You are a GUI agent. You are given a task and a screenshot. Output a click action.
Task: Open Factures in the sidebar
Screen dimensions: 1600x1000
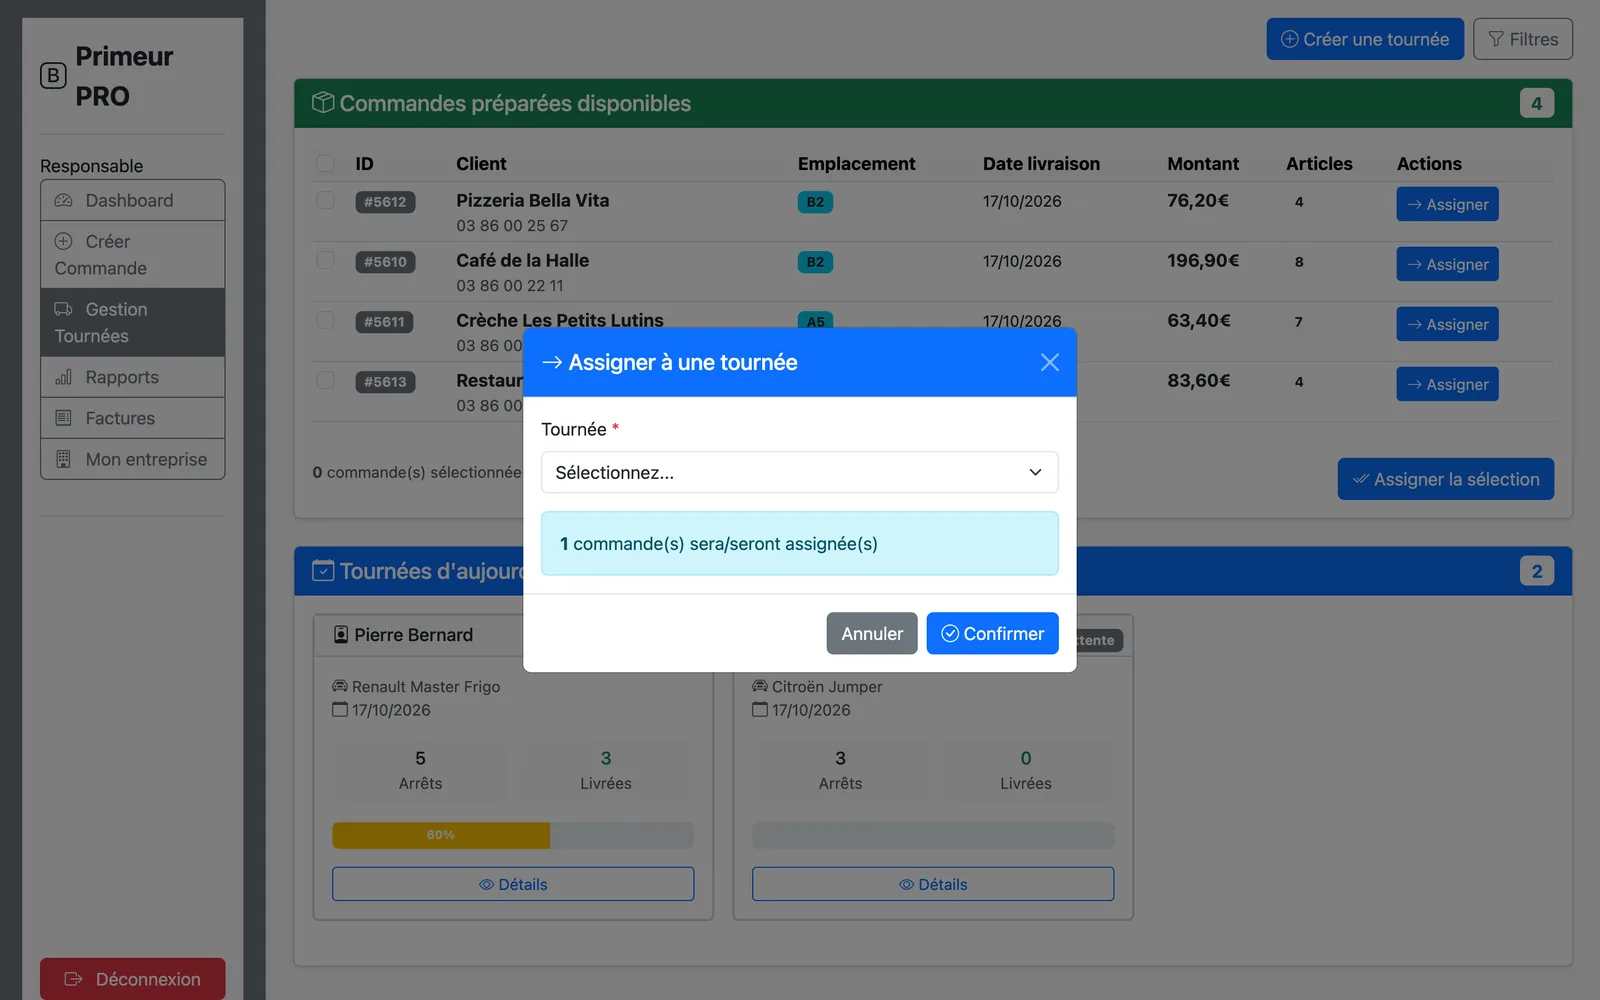point(132,418)
